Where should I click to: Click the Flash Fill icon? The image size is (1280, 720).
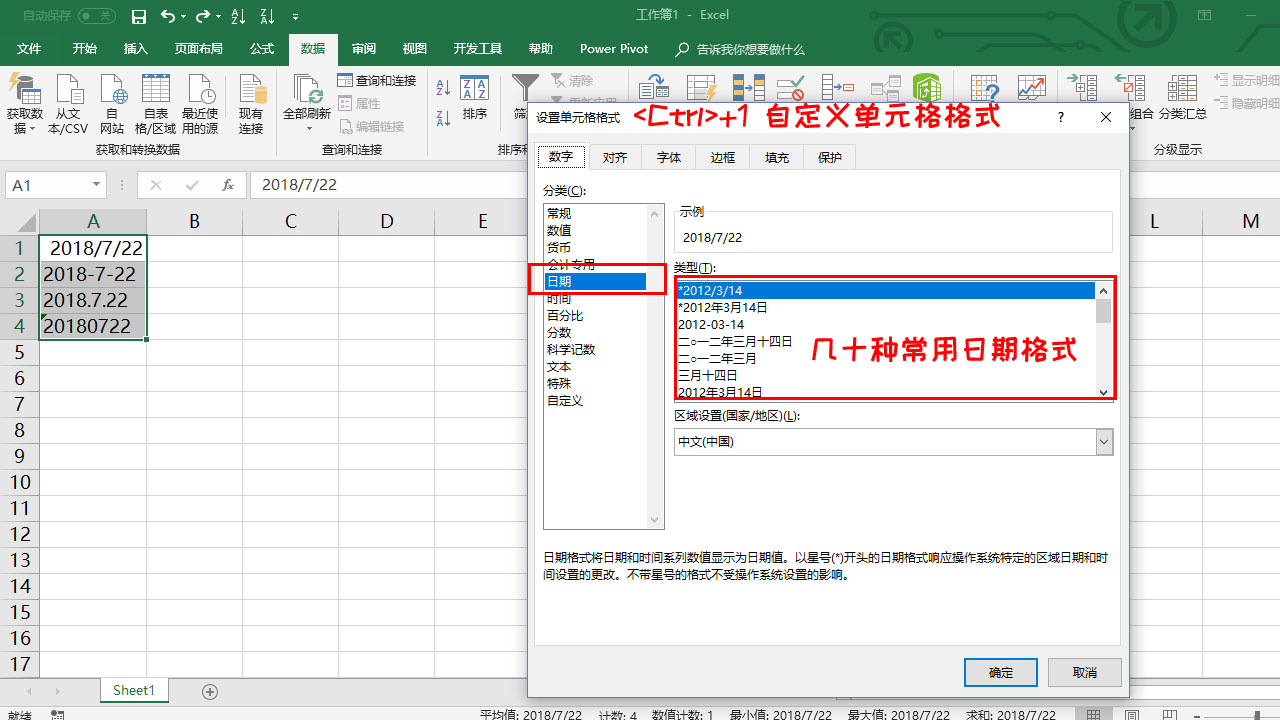(x=702, y=89)
